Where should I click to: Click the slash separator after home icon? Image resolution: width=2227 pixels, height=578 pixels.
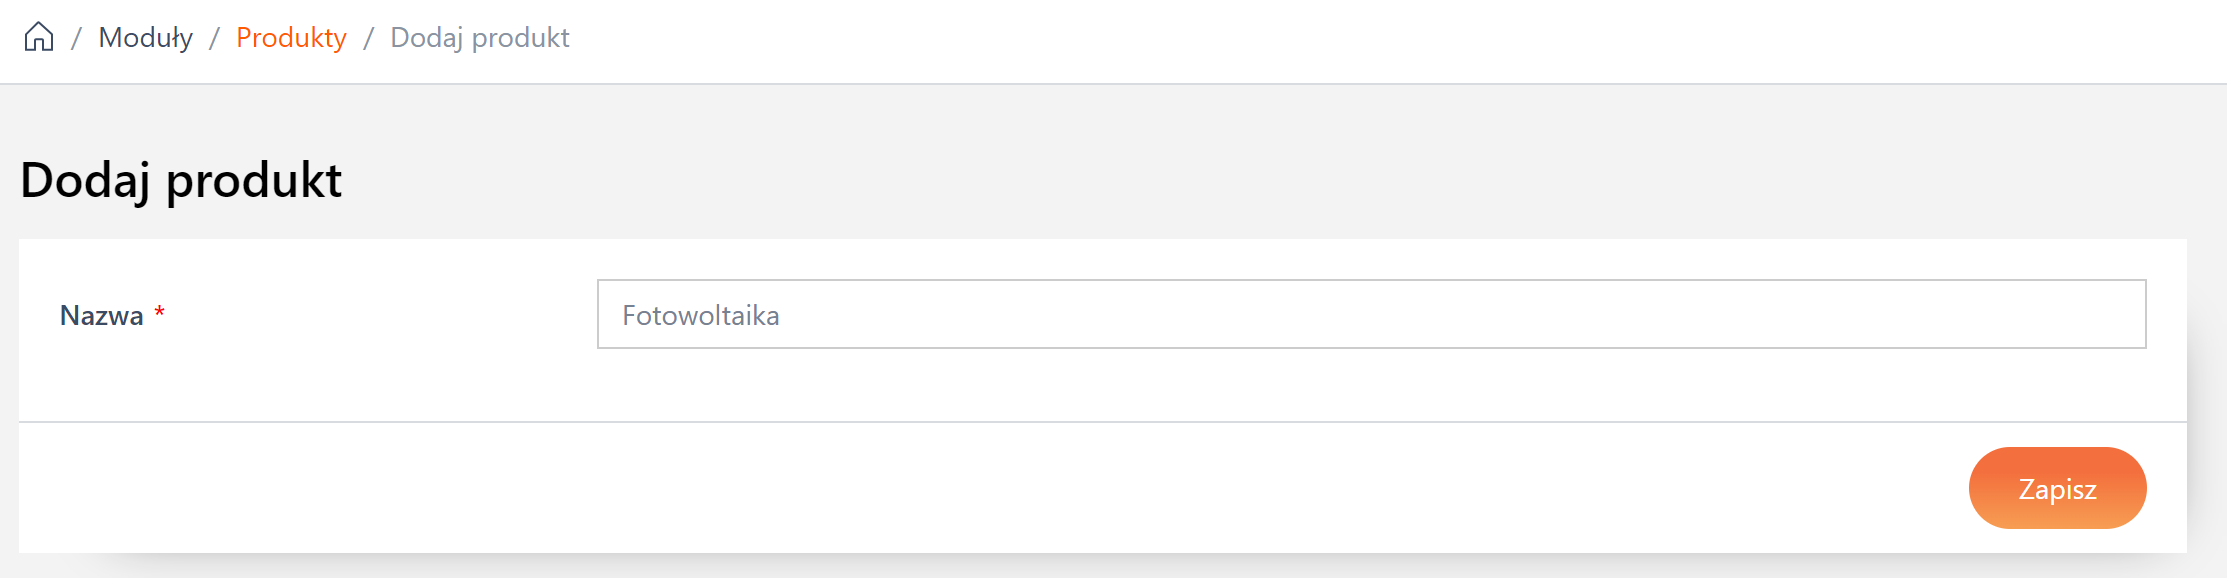(x=76, y=38)
